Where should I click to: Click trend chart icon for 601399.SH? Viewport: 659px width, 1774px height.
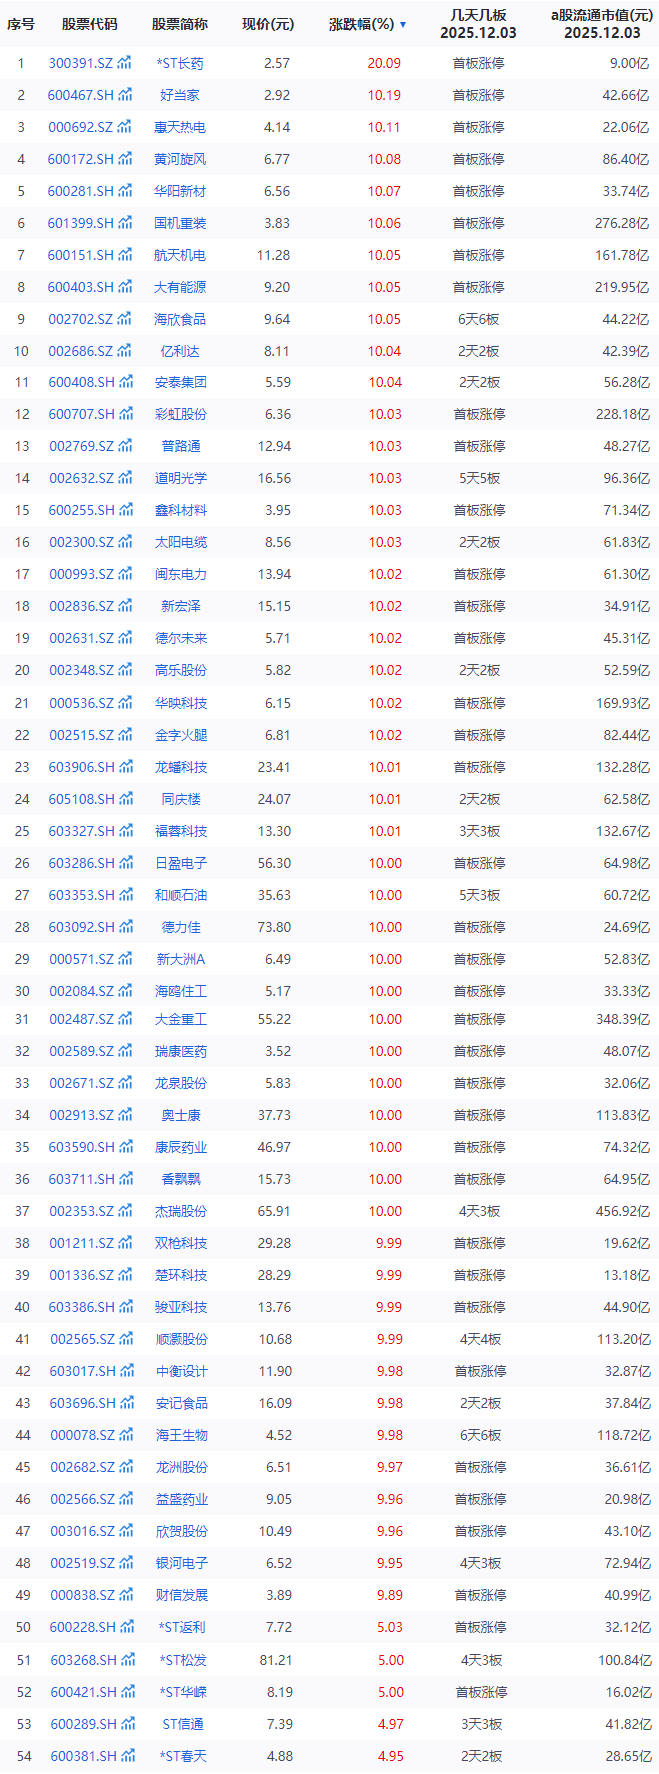[x=126, y=223]
